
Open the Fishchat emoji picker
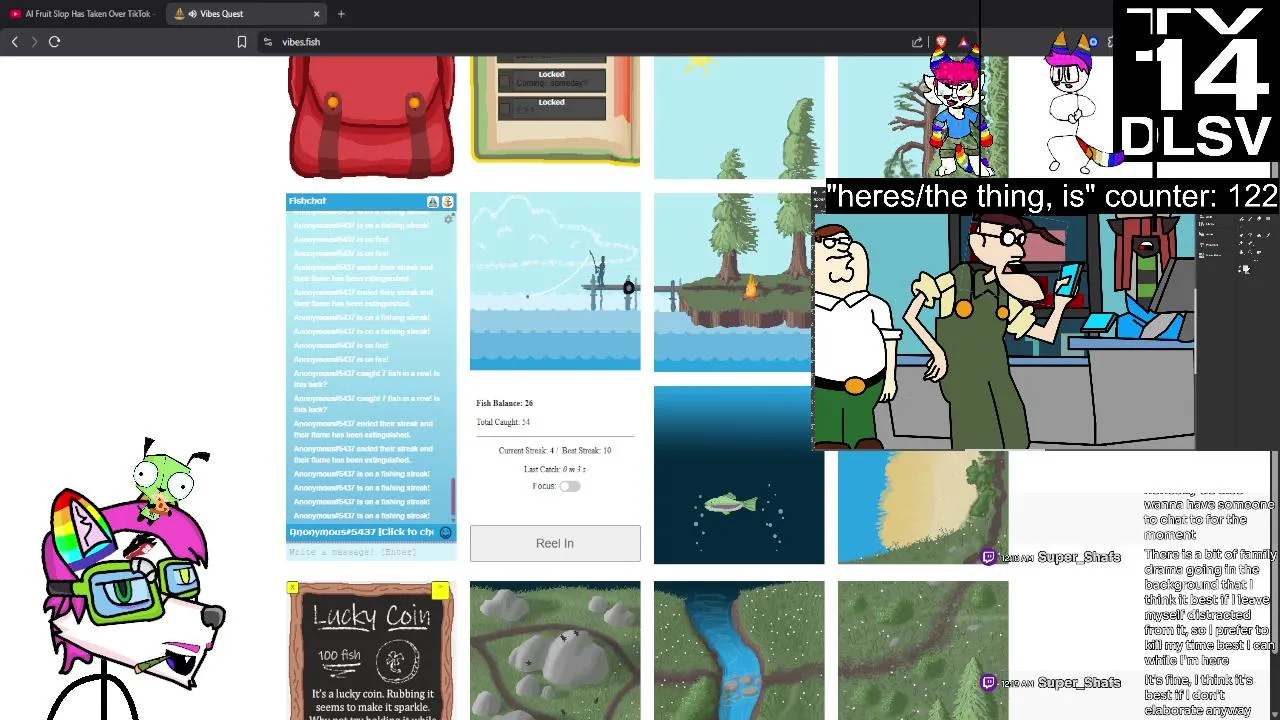pos(446,532)
